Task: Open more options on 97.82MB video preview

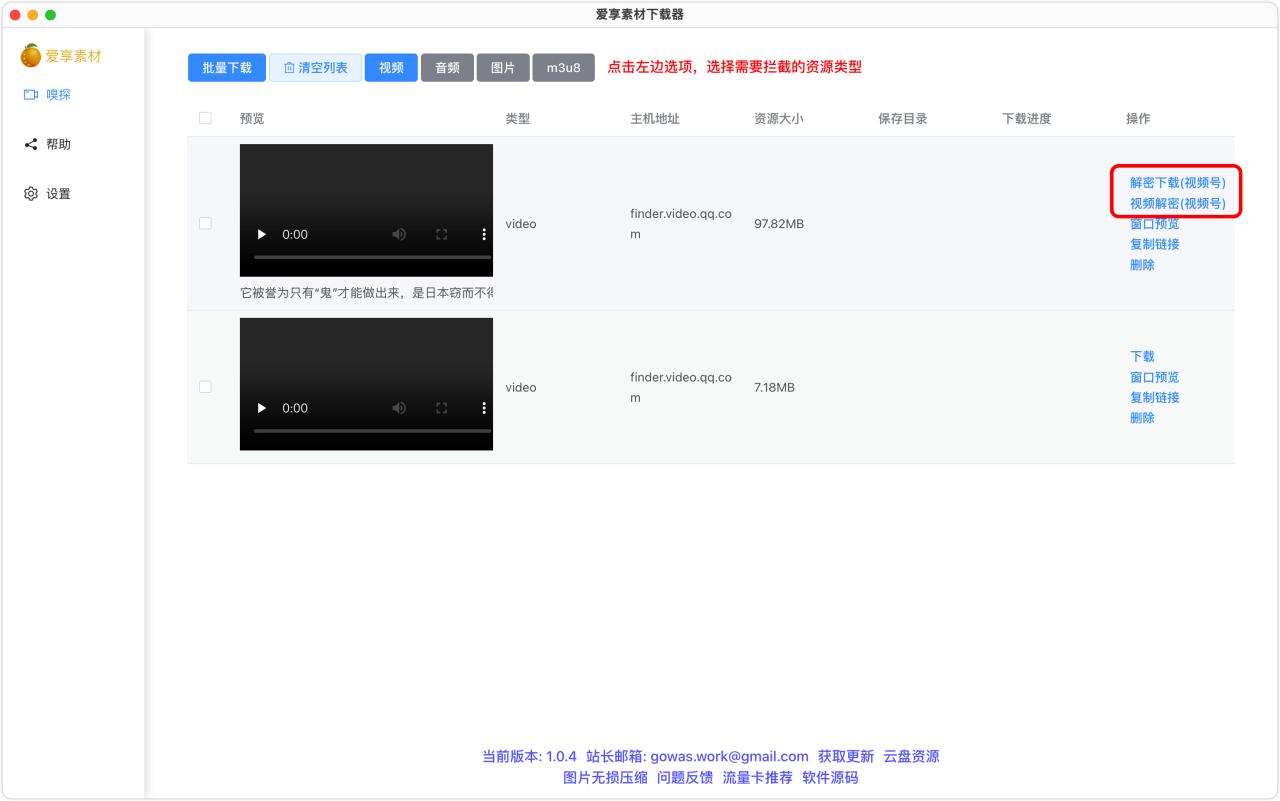Action: [484, 234]
